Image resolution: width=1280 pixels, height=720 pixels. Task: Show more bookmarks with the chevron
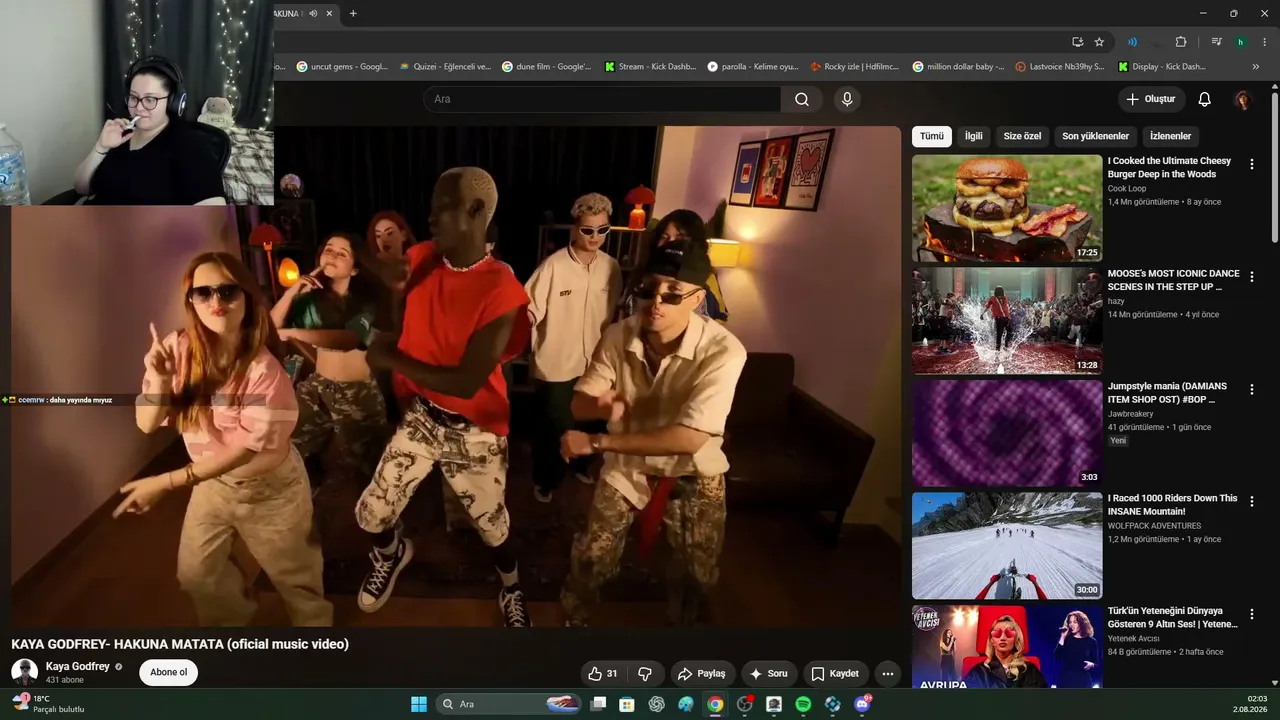pyautogui.click(x=1256, y=67)
